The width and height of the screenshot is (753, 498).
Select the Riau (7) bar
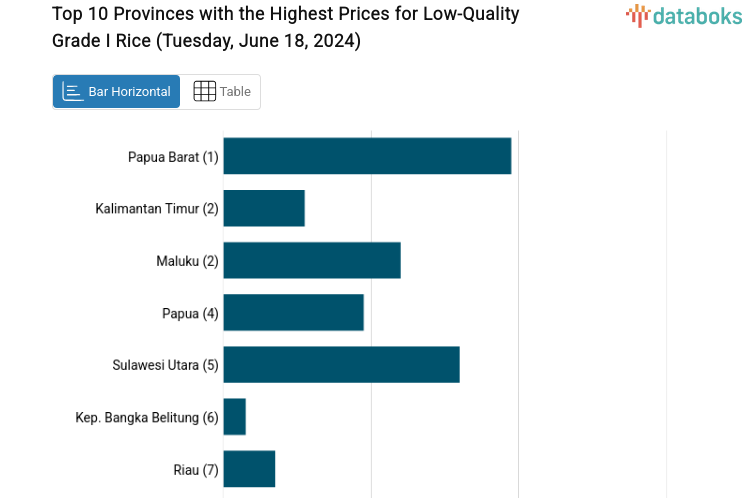(x=249, y=469)
